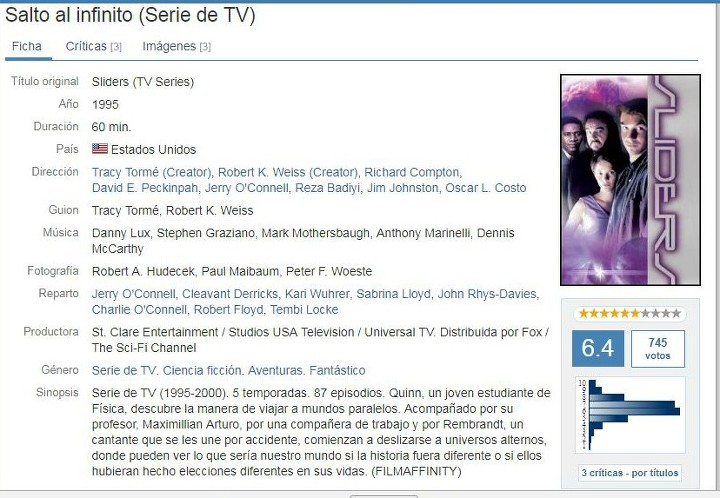Open the John Rhys-Davies cast link
Image resolution: width=720 pixels, height=498 pixels.
(x=487, y=294)
